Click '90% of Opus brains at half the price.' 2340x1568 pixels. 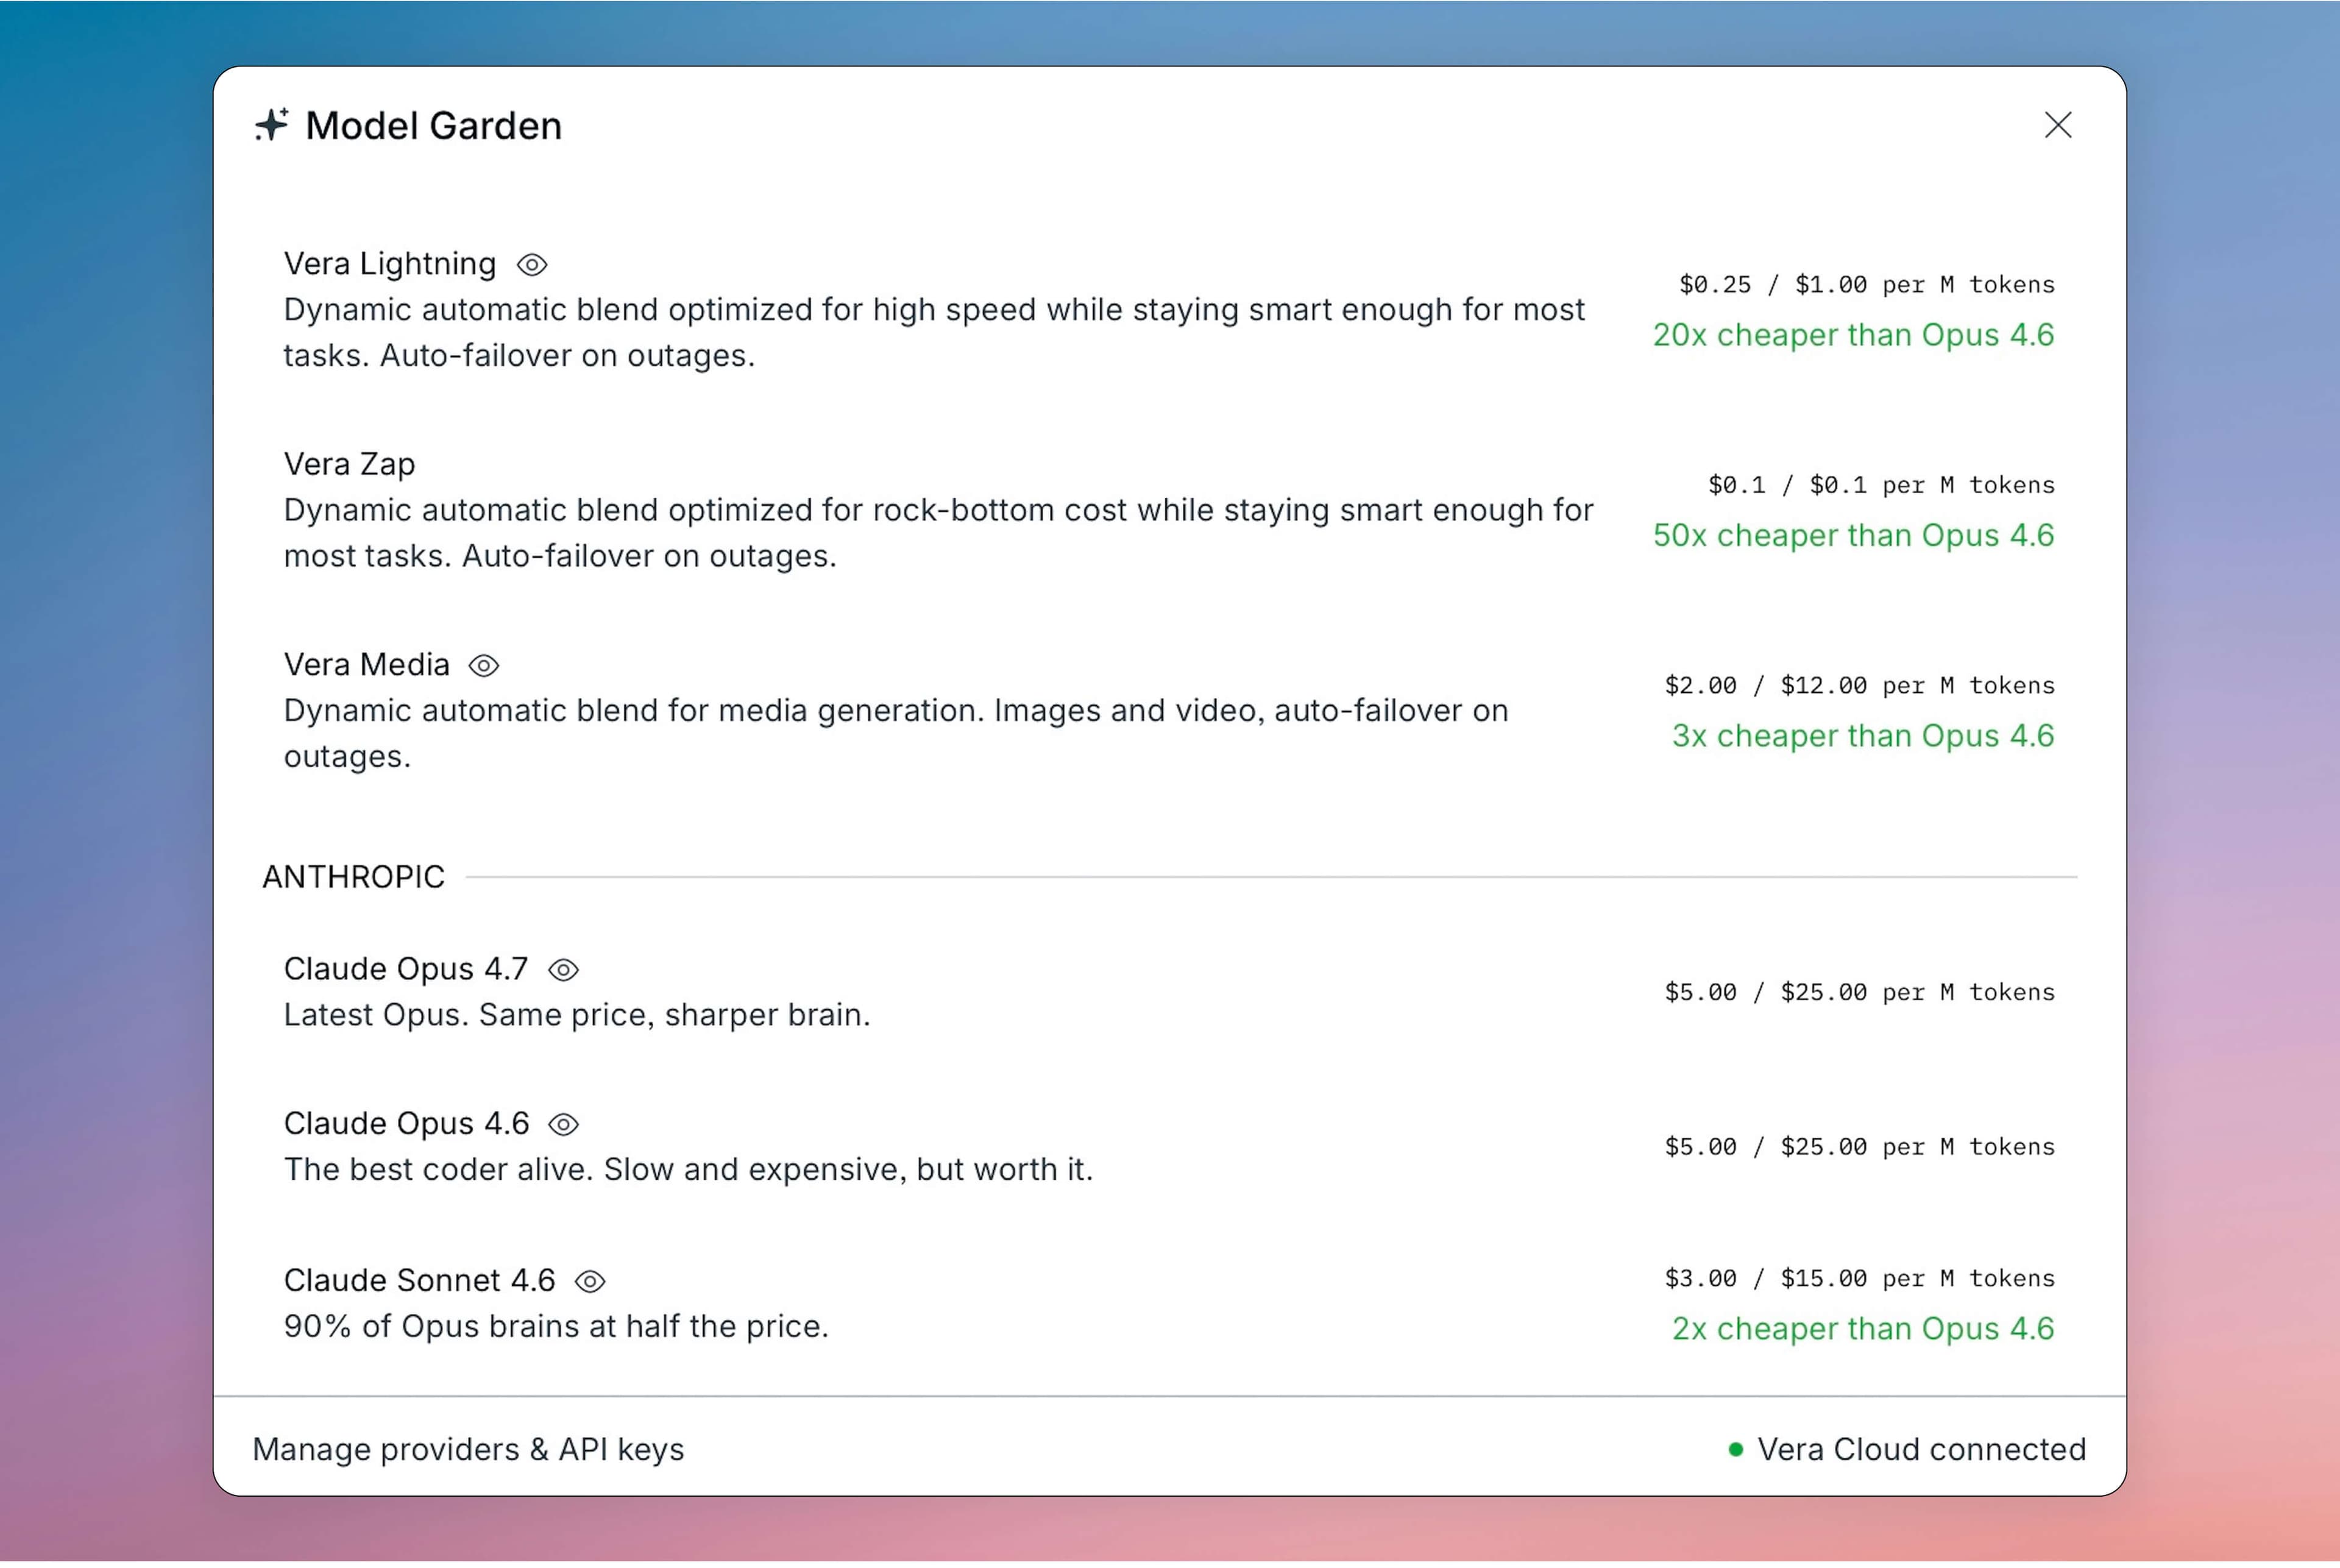point(556,1327)
